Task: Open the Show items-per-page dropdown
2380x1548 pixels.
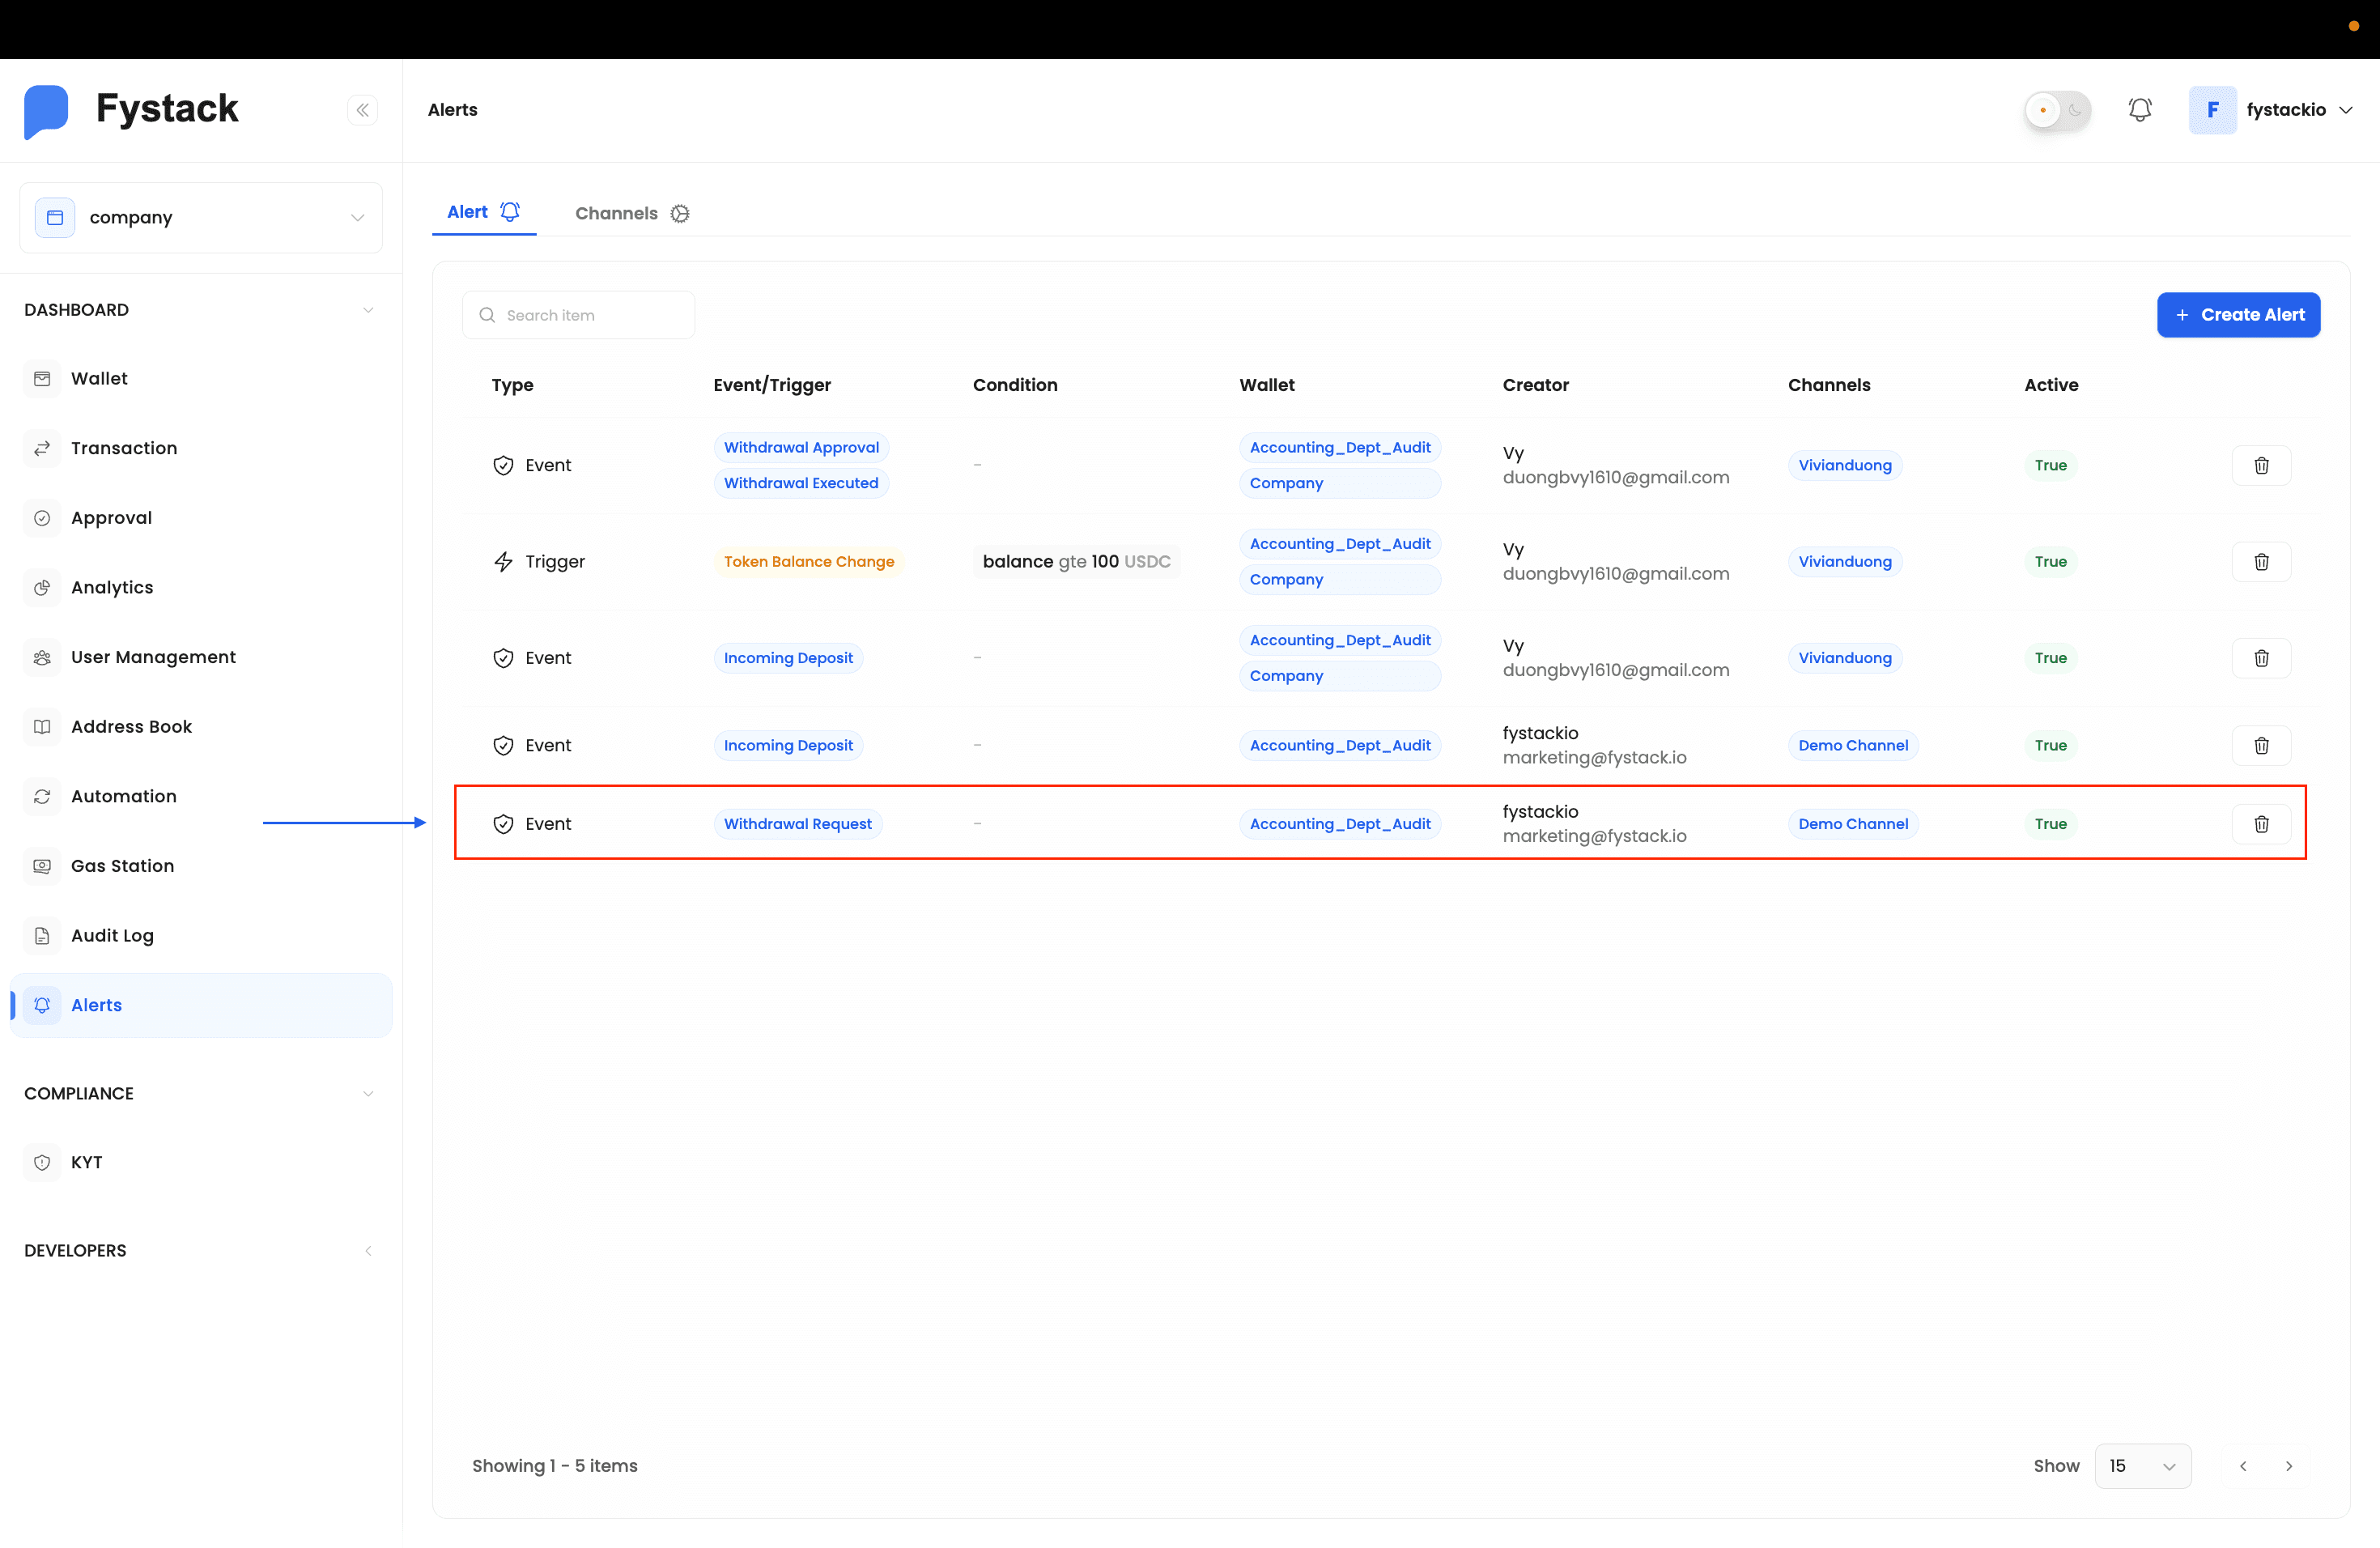Action: (x=2142, y=1465)
